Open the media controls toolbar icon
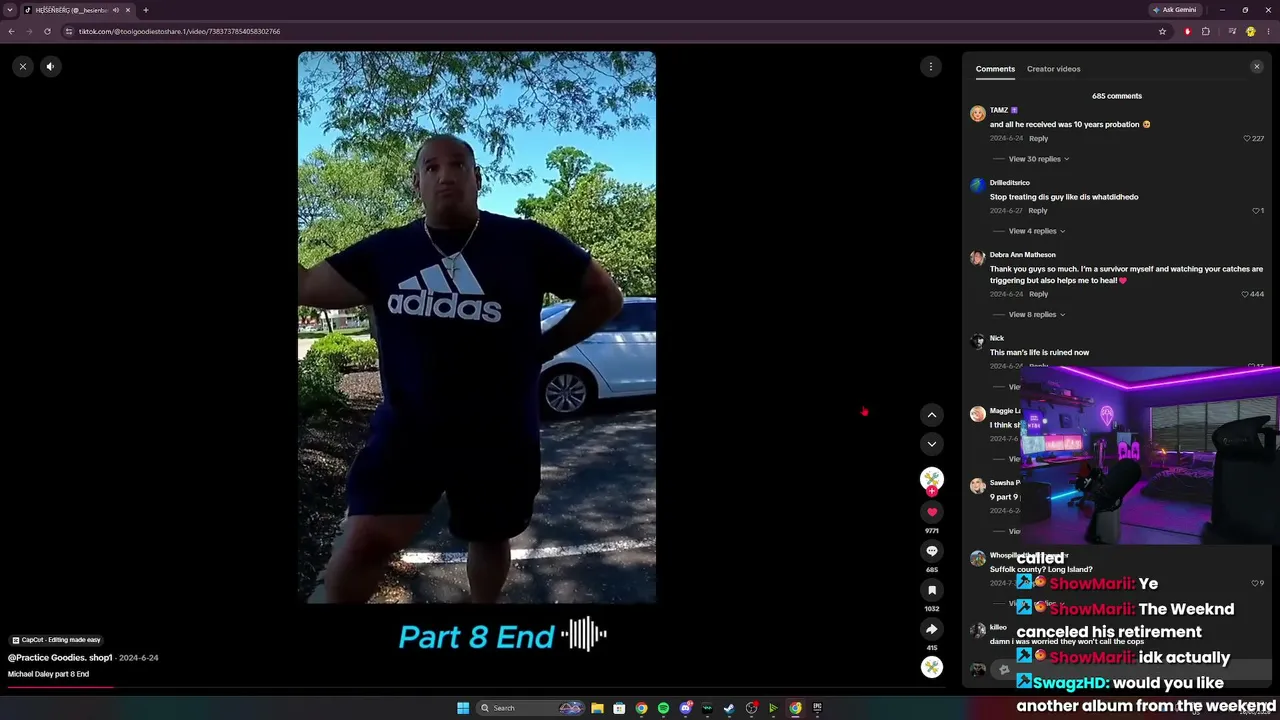 [x=1232, y=31]
